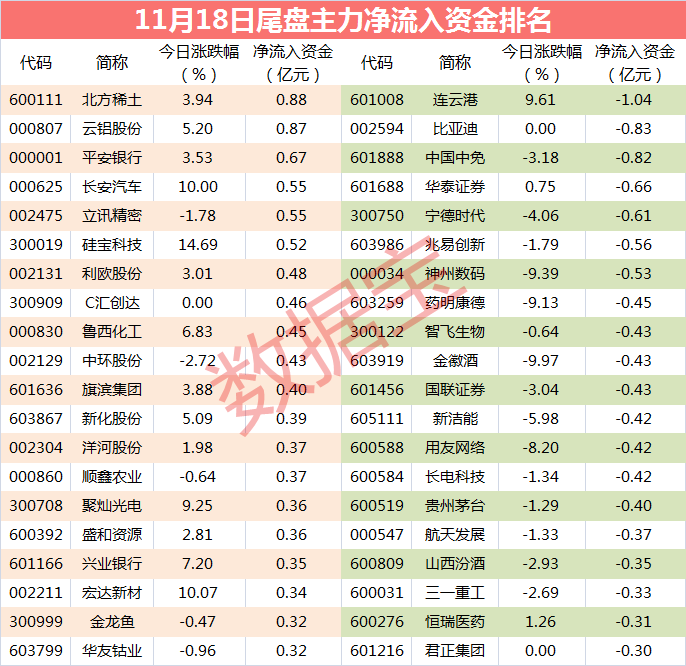686x666 pixels.
Task: Click the name C汇创达
Action: 112,303
